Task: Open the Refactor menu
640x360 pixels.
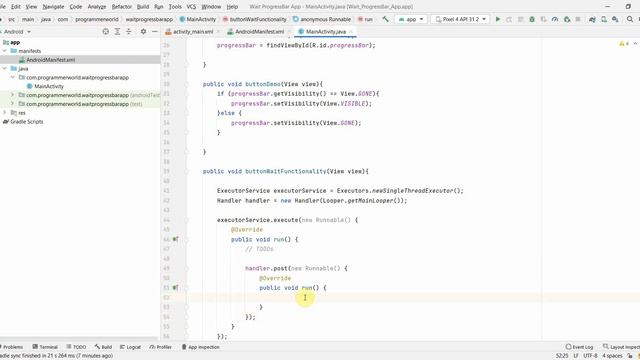Action: 122,7
